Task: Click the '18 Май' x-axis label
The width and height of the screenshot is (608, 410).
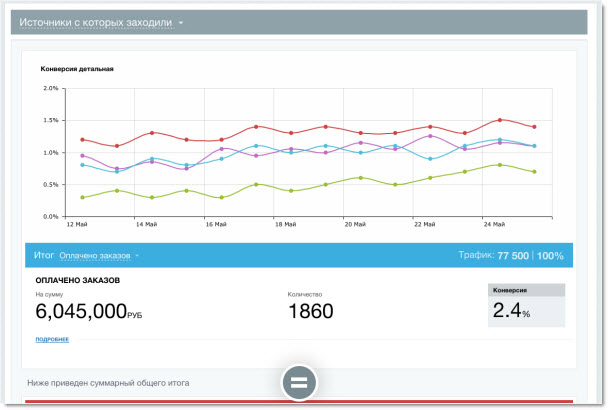Action: (285, 225)
